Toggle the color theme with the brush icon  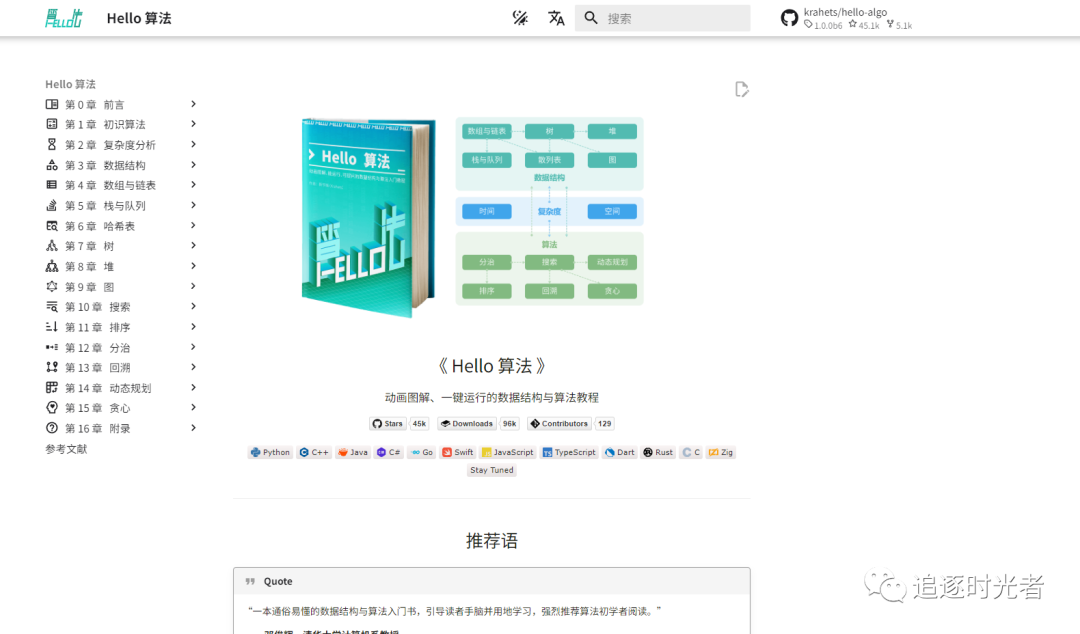coord(519,17)
